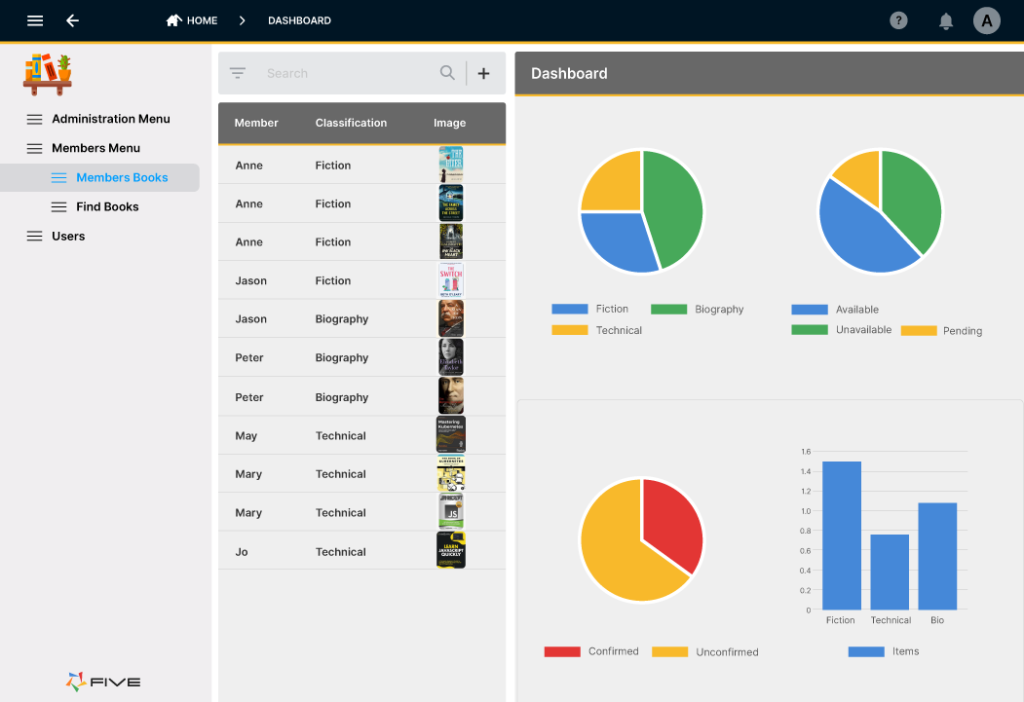Click the Confirmed red legend swatch
This screenshot has width=1024, height=702.
click(x=562, y=652)
